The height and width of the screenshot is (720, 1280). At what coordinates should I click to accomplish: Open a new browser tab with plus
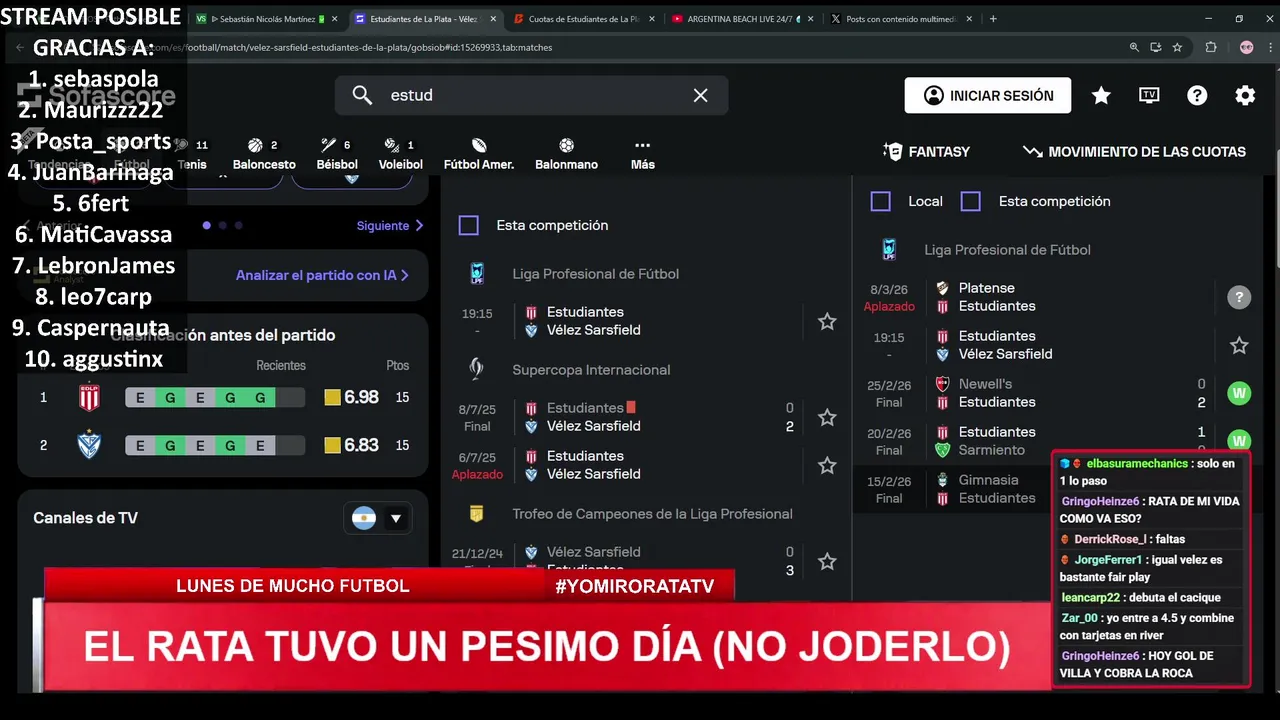(992, 19)
